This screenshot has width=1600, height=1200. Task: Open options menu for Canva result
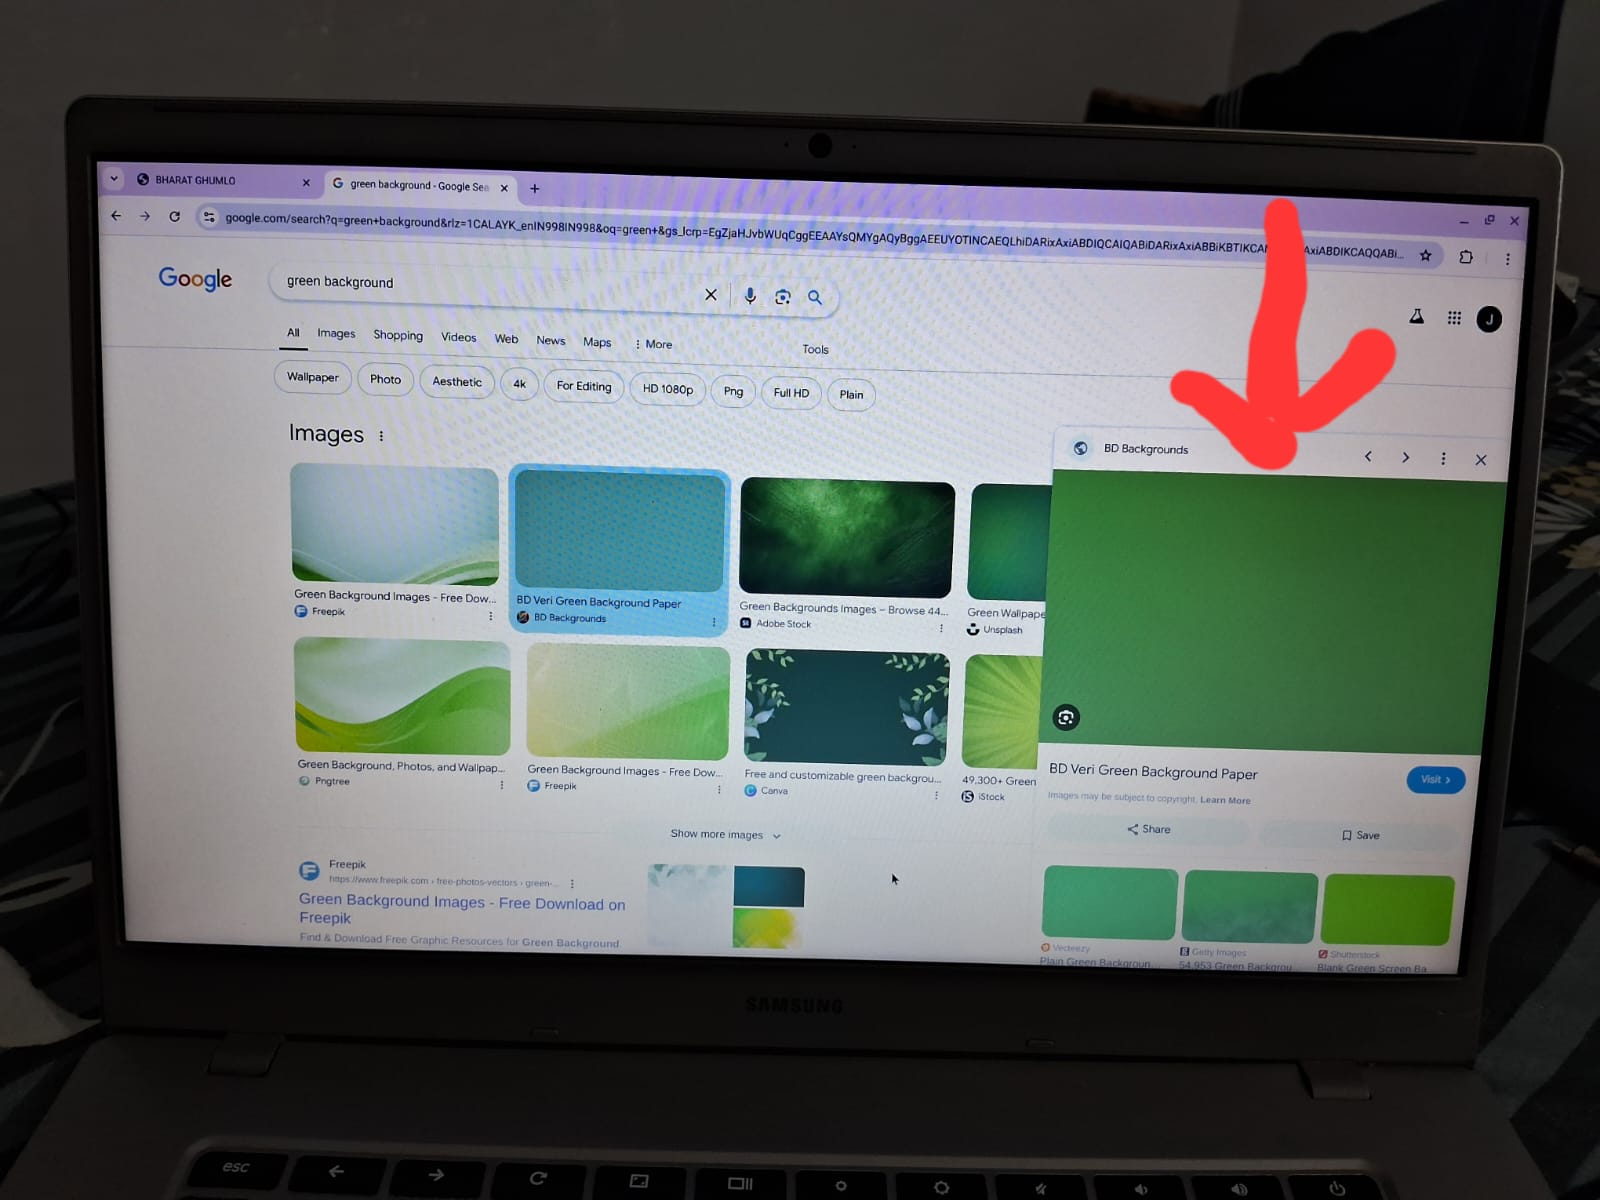coord(936,796)
